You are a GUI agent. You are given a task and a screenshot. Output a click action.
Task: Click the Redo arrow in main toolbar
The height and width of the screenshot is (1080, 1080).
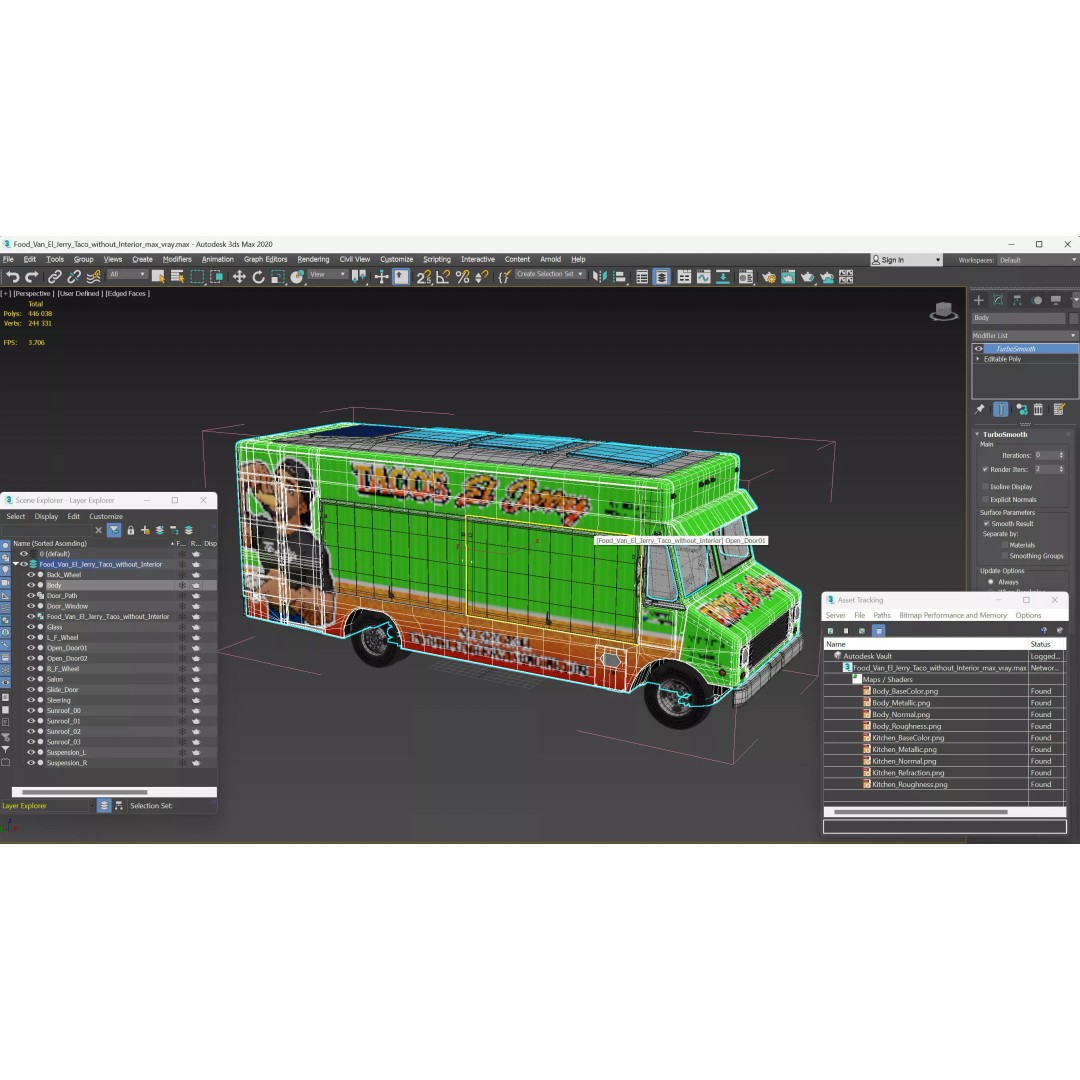point(32,277)
